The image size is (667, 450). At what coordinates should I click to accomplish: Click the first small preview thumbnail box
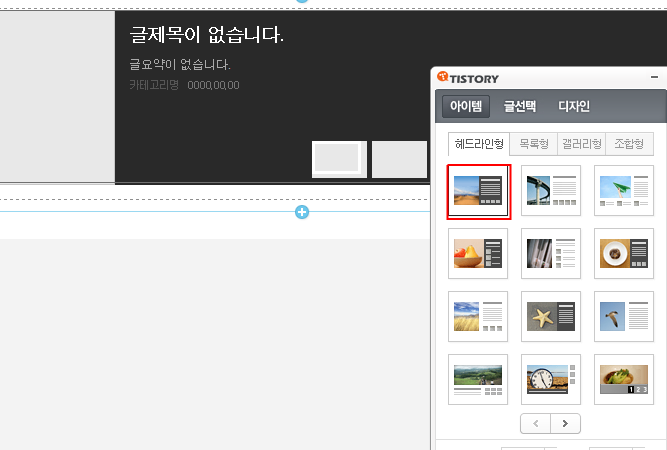pos(339,159)
